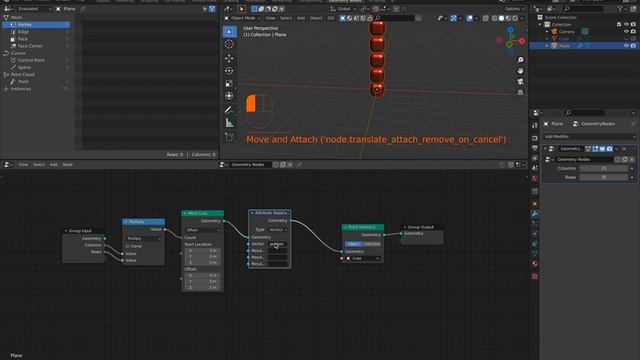The width and height of the screenshot is (640, 360).
Task: Open the View menu in 3D viewport header
Action: click(x=270, y=18)
